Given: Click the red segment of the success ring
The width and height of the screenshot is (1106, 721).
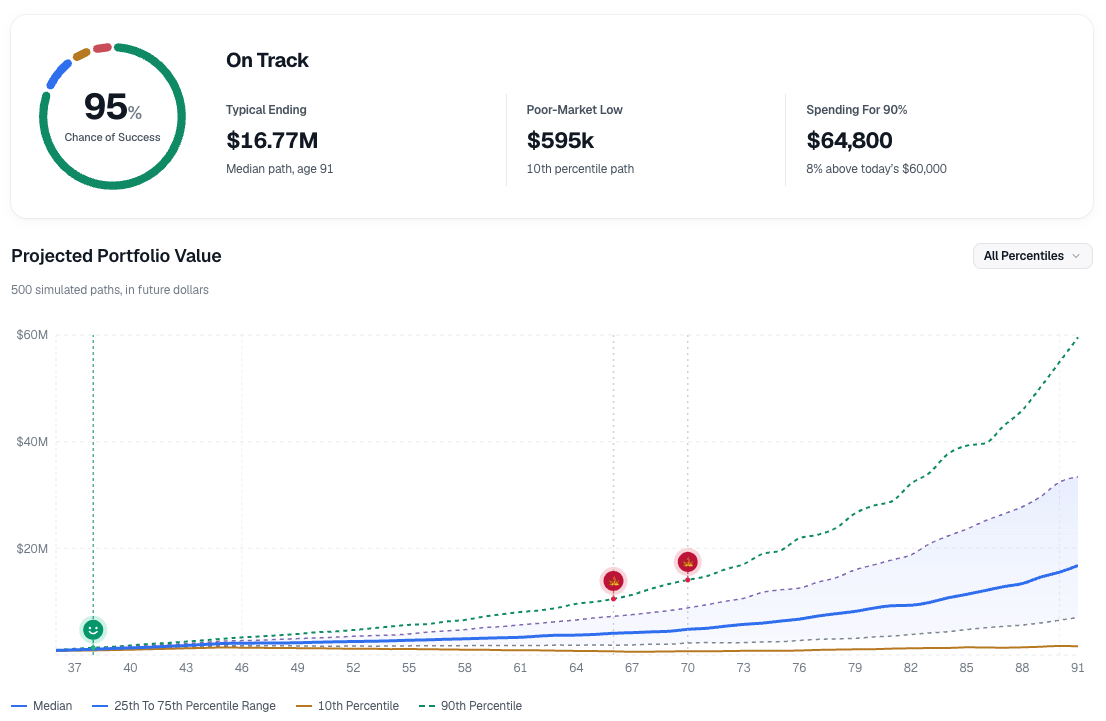Looking at the screenshot, I should tap(102, 48).
